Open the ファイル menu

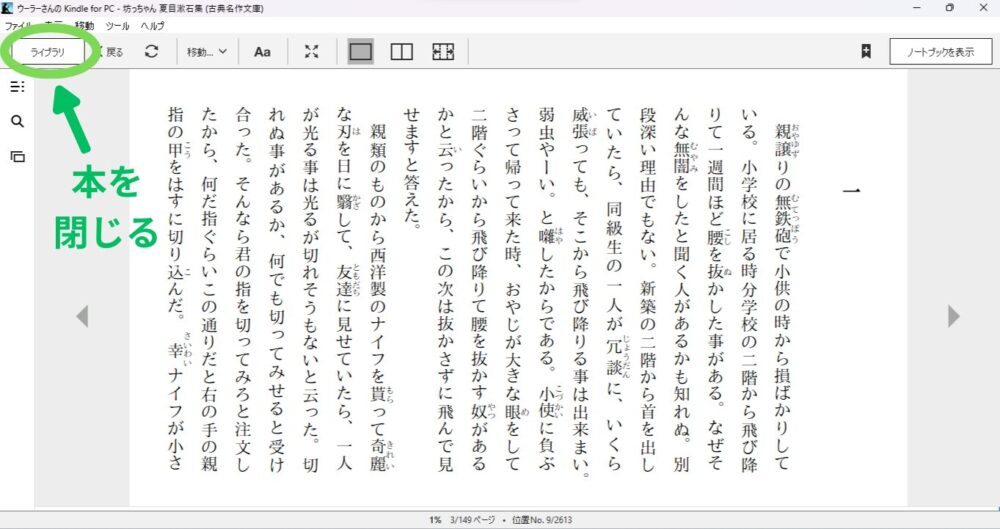click(x=18, y=25)
